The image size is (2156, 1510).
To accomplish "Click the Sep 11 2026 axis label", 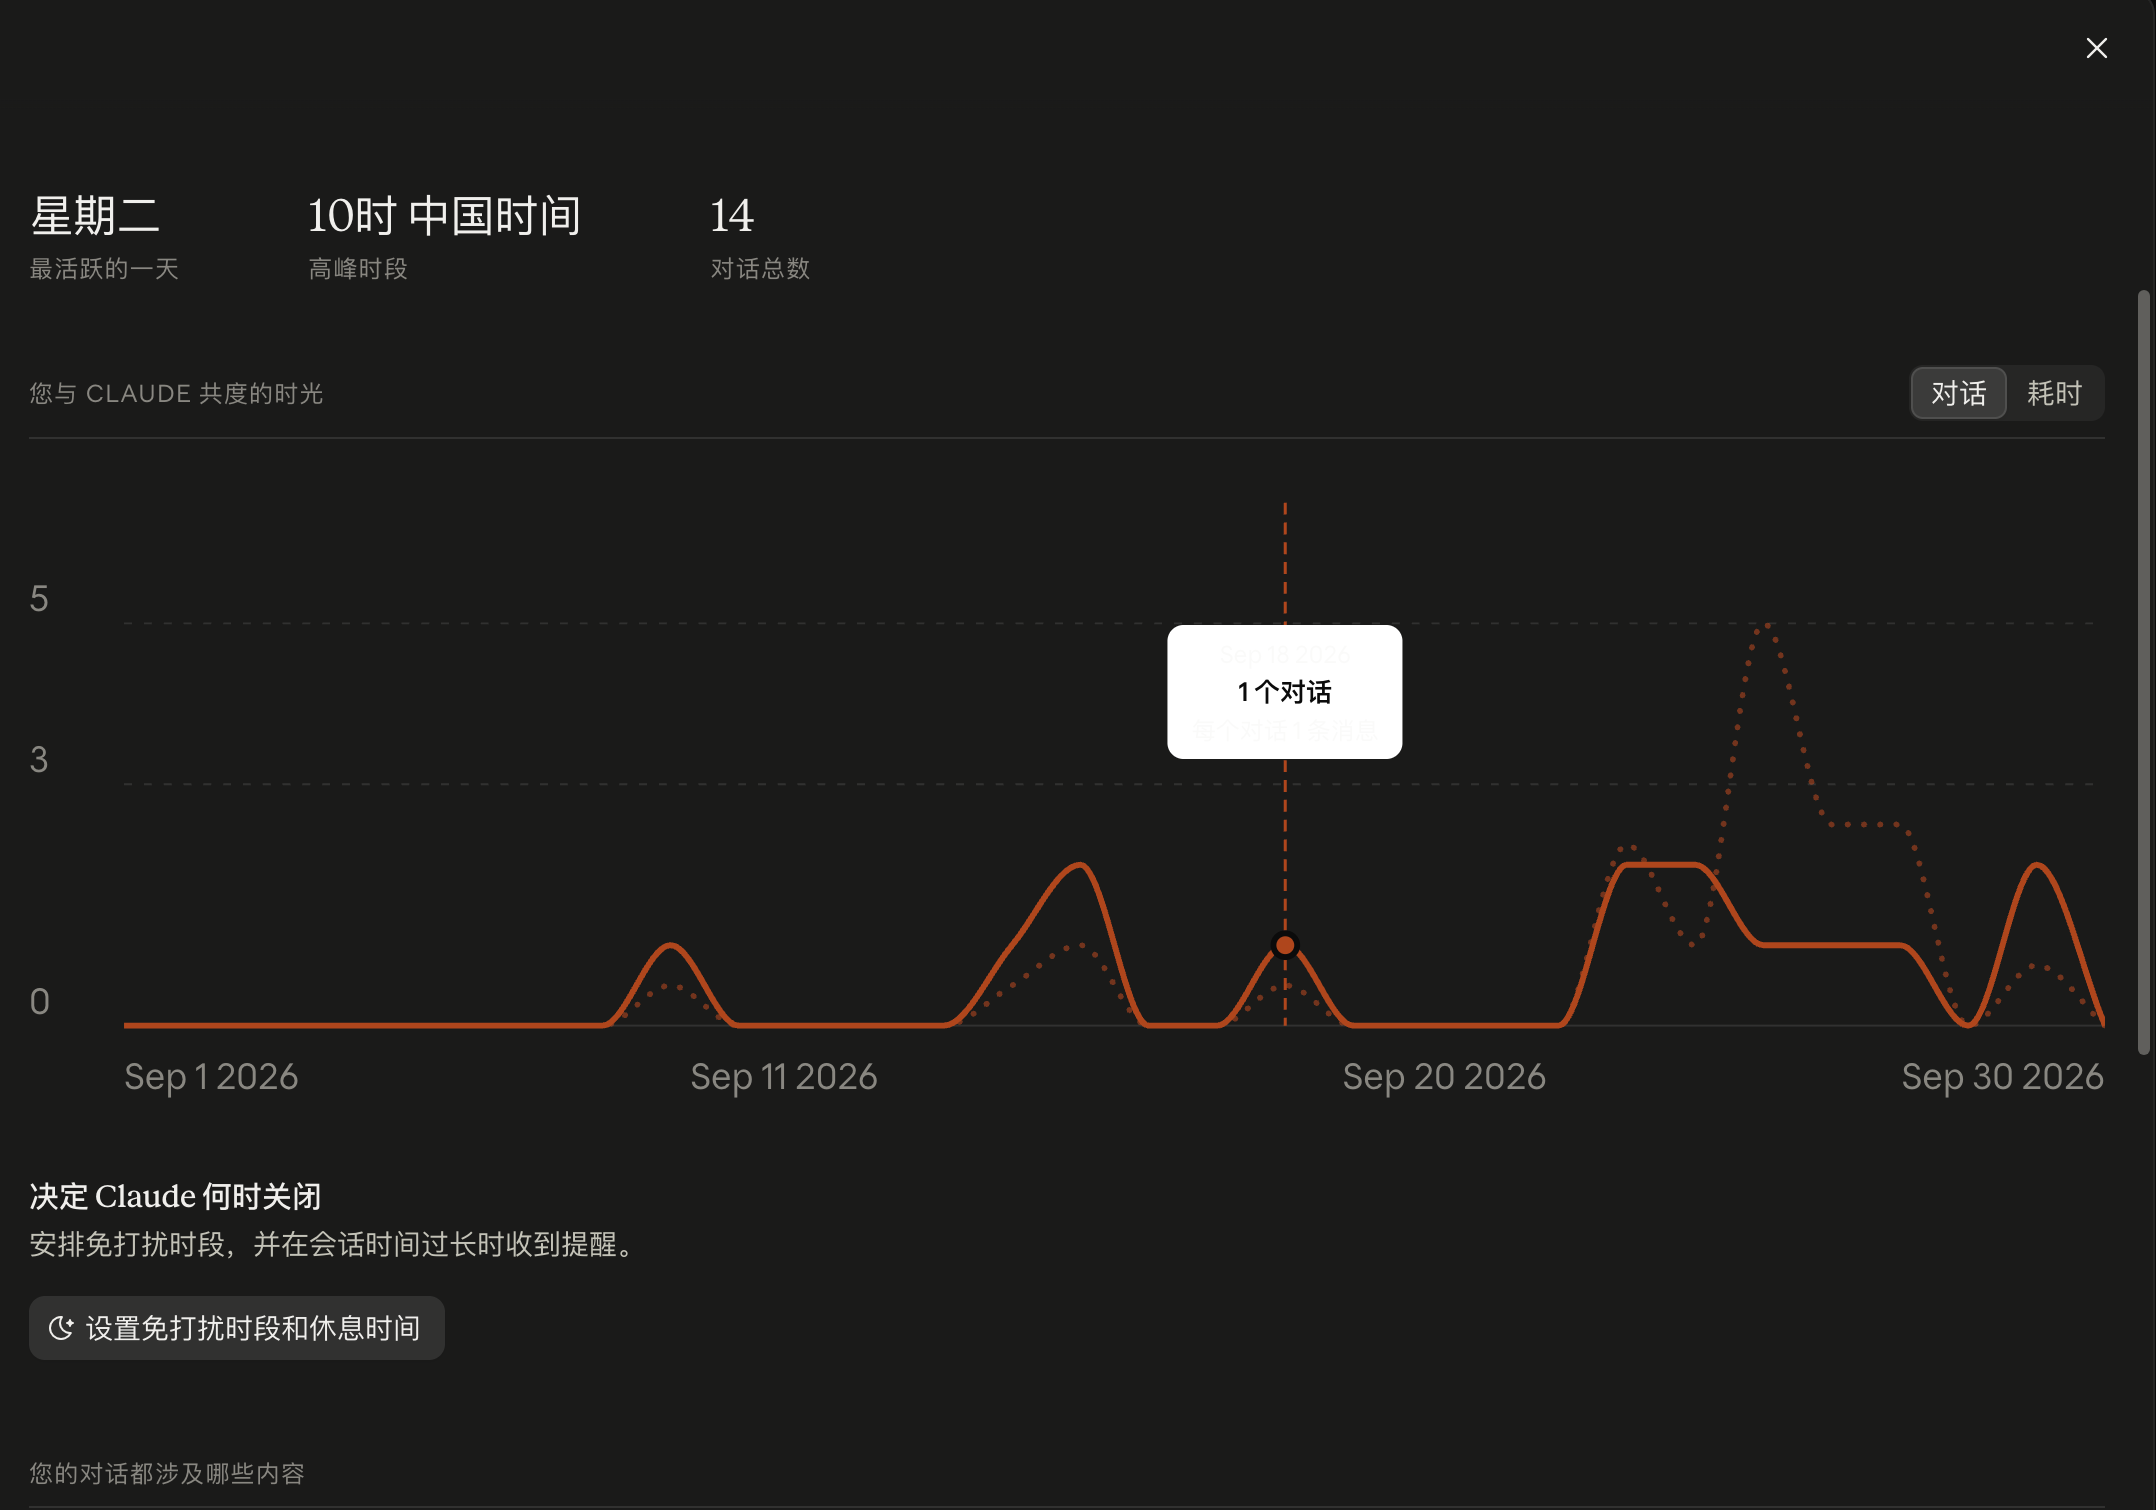I will coord(784,1077).
